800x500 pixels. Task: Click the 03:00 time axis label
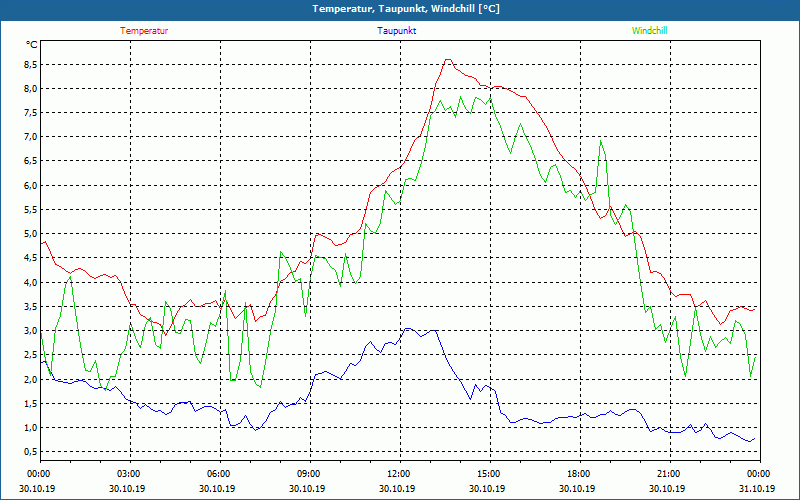click(x=129, y=474)
